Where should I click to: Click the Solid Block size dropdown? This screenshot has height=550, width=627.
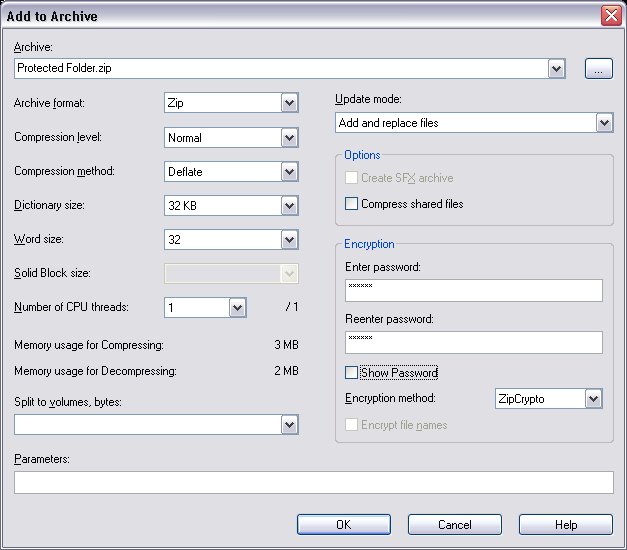[231, 274]
